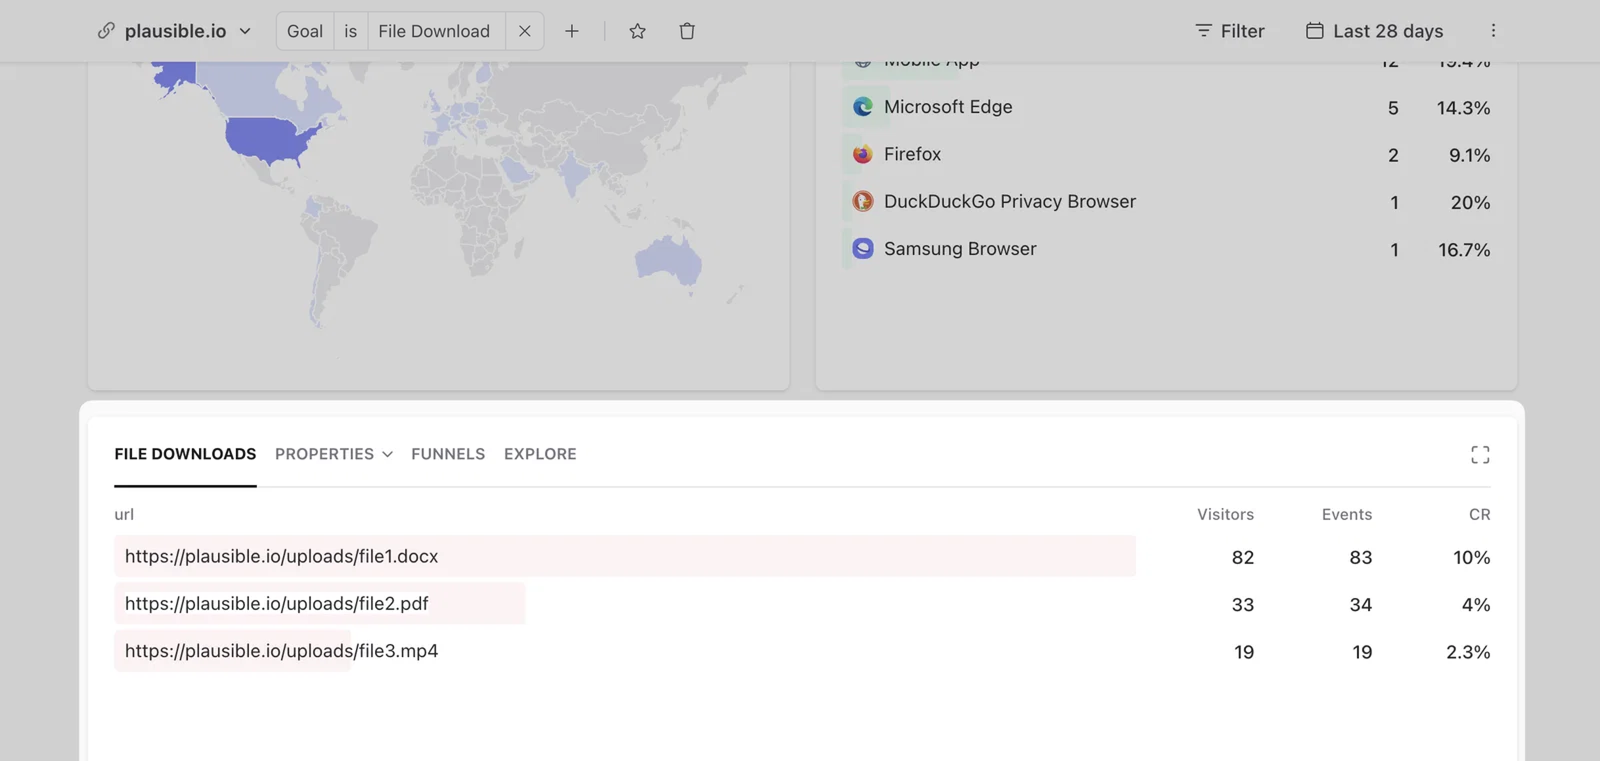Select the Microsoft Edge row label
The width and height of the screenshot is (1600, 761).
click(x=948, y=107)
